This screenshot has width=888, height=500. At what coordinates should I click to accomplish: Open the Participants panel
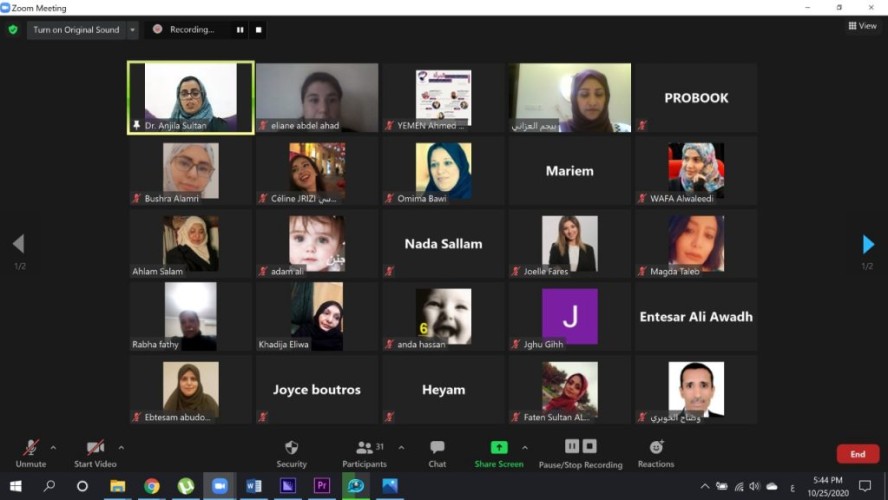[x=365, y=452]
